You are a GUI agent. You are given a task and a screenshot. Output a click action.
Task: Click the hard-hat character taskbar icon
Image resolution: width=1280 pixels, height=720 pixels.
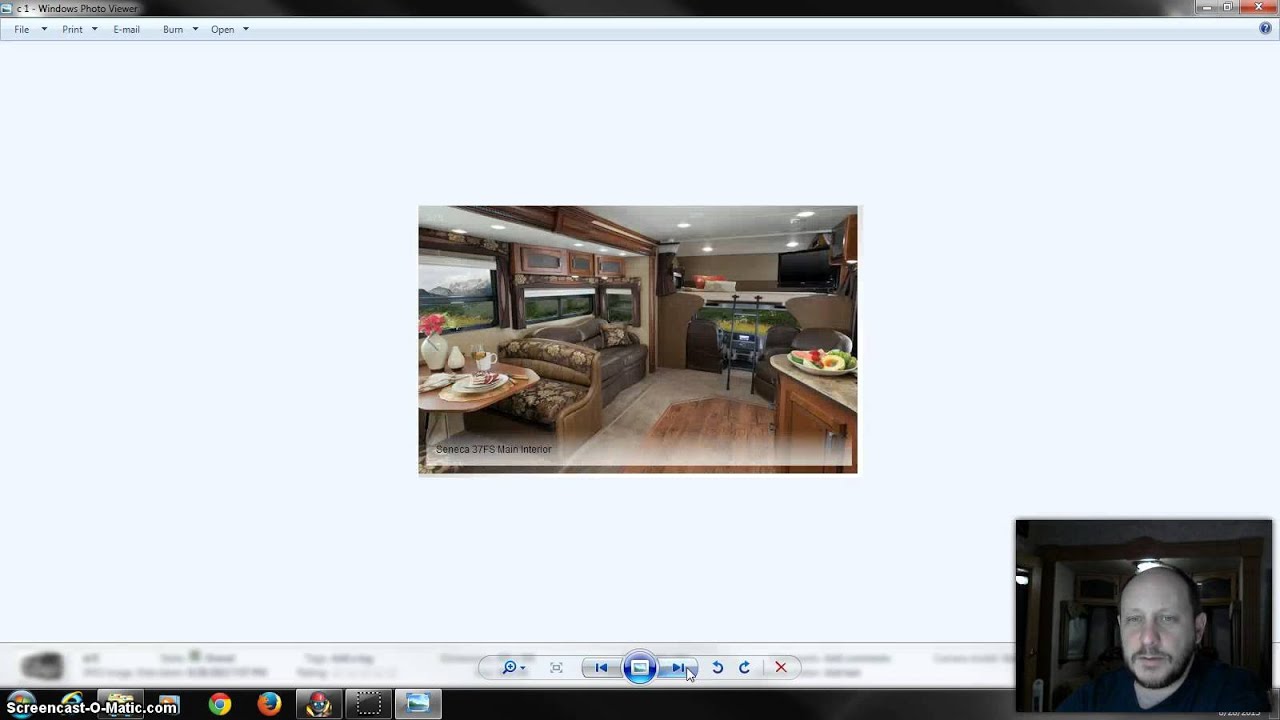[319, 705]
